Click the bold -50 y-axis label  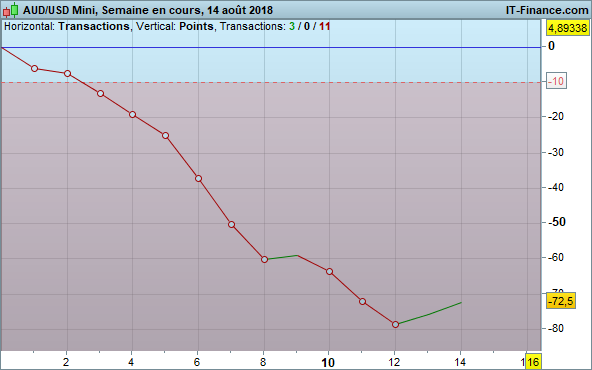[x=557, y=222]
